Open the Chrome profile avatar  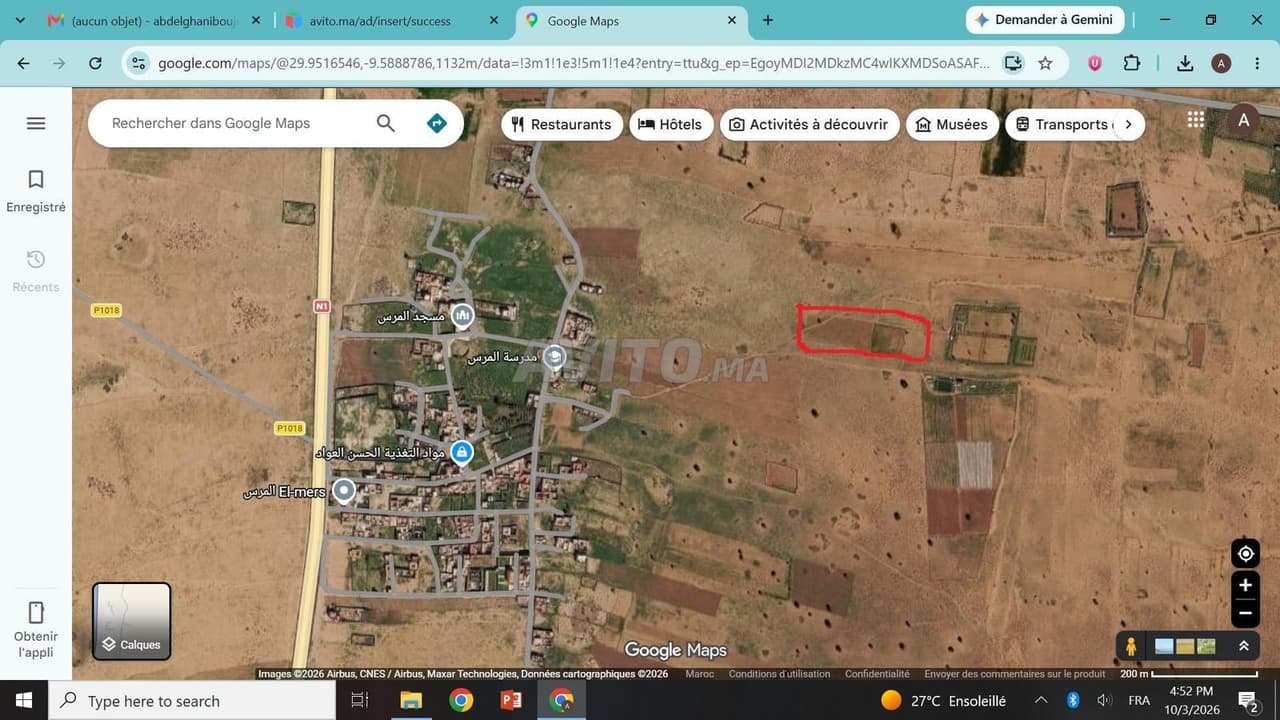coord(1221,63)
